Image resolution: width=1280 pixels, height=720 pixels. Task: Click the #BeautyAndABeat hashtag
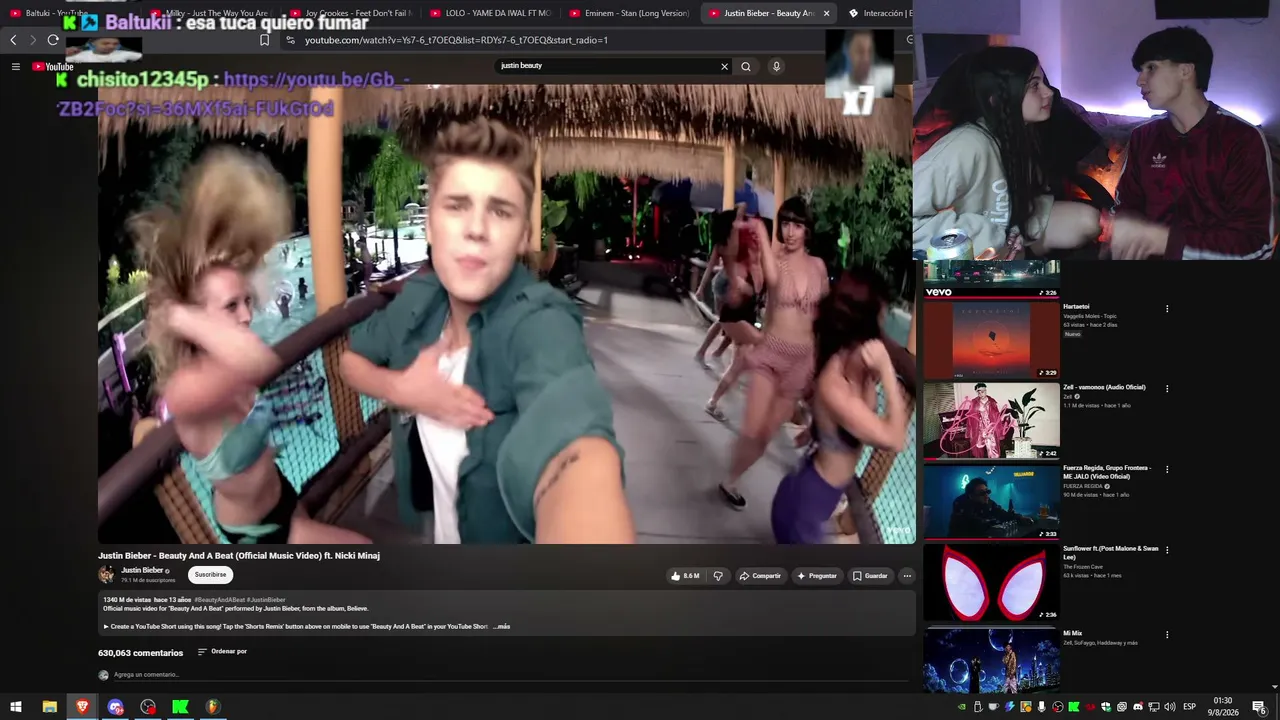tap(219, 600)
